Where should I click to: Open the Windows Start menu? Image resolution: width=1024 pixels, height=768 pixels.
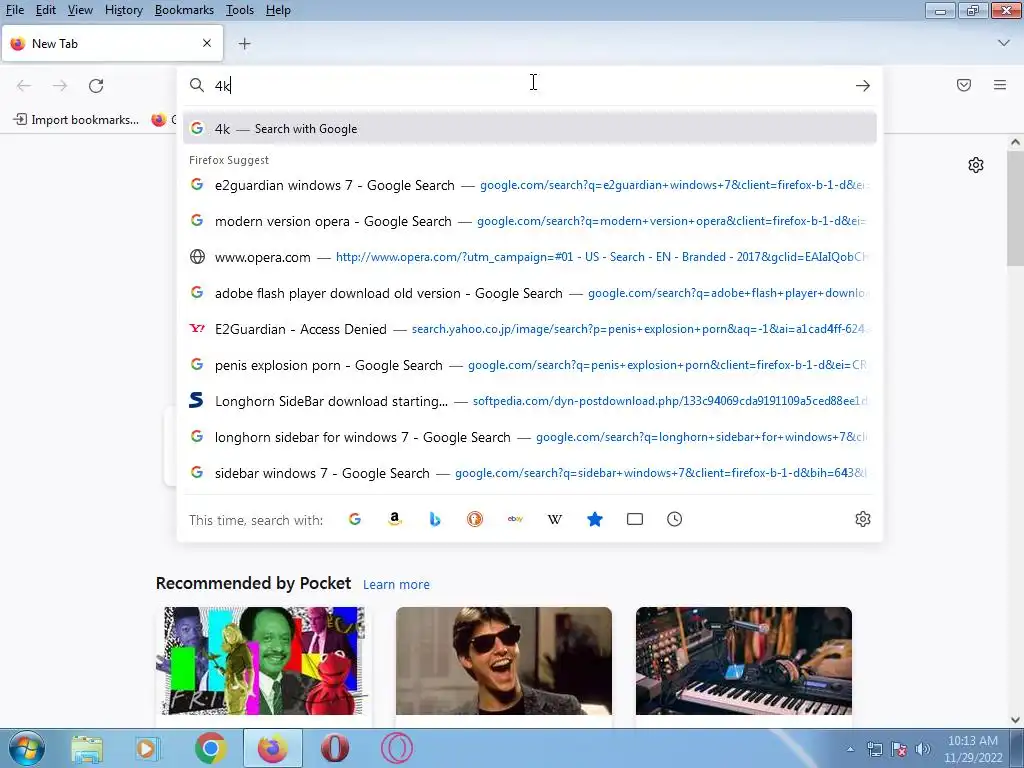click(x=26, y=748)
